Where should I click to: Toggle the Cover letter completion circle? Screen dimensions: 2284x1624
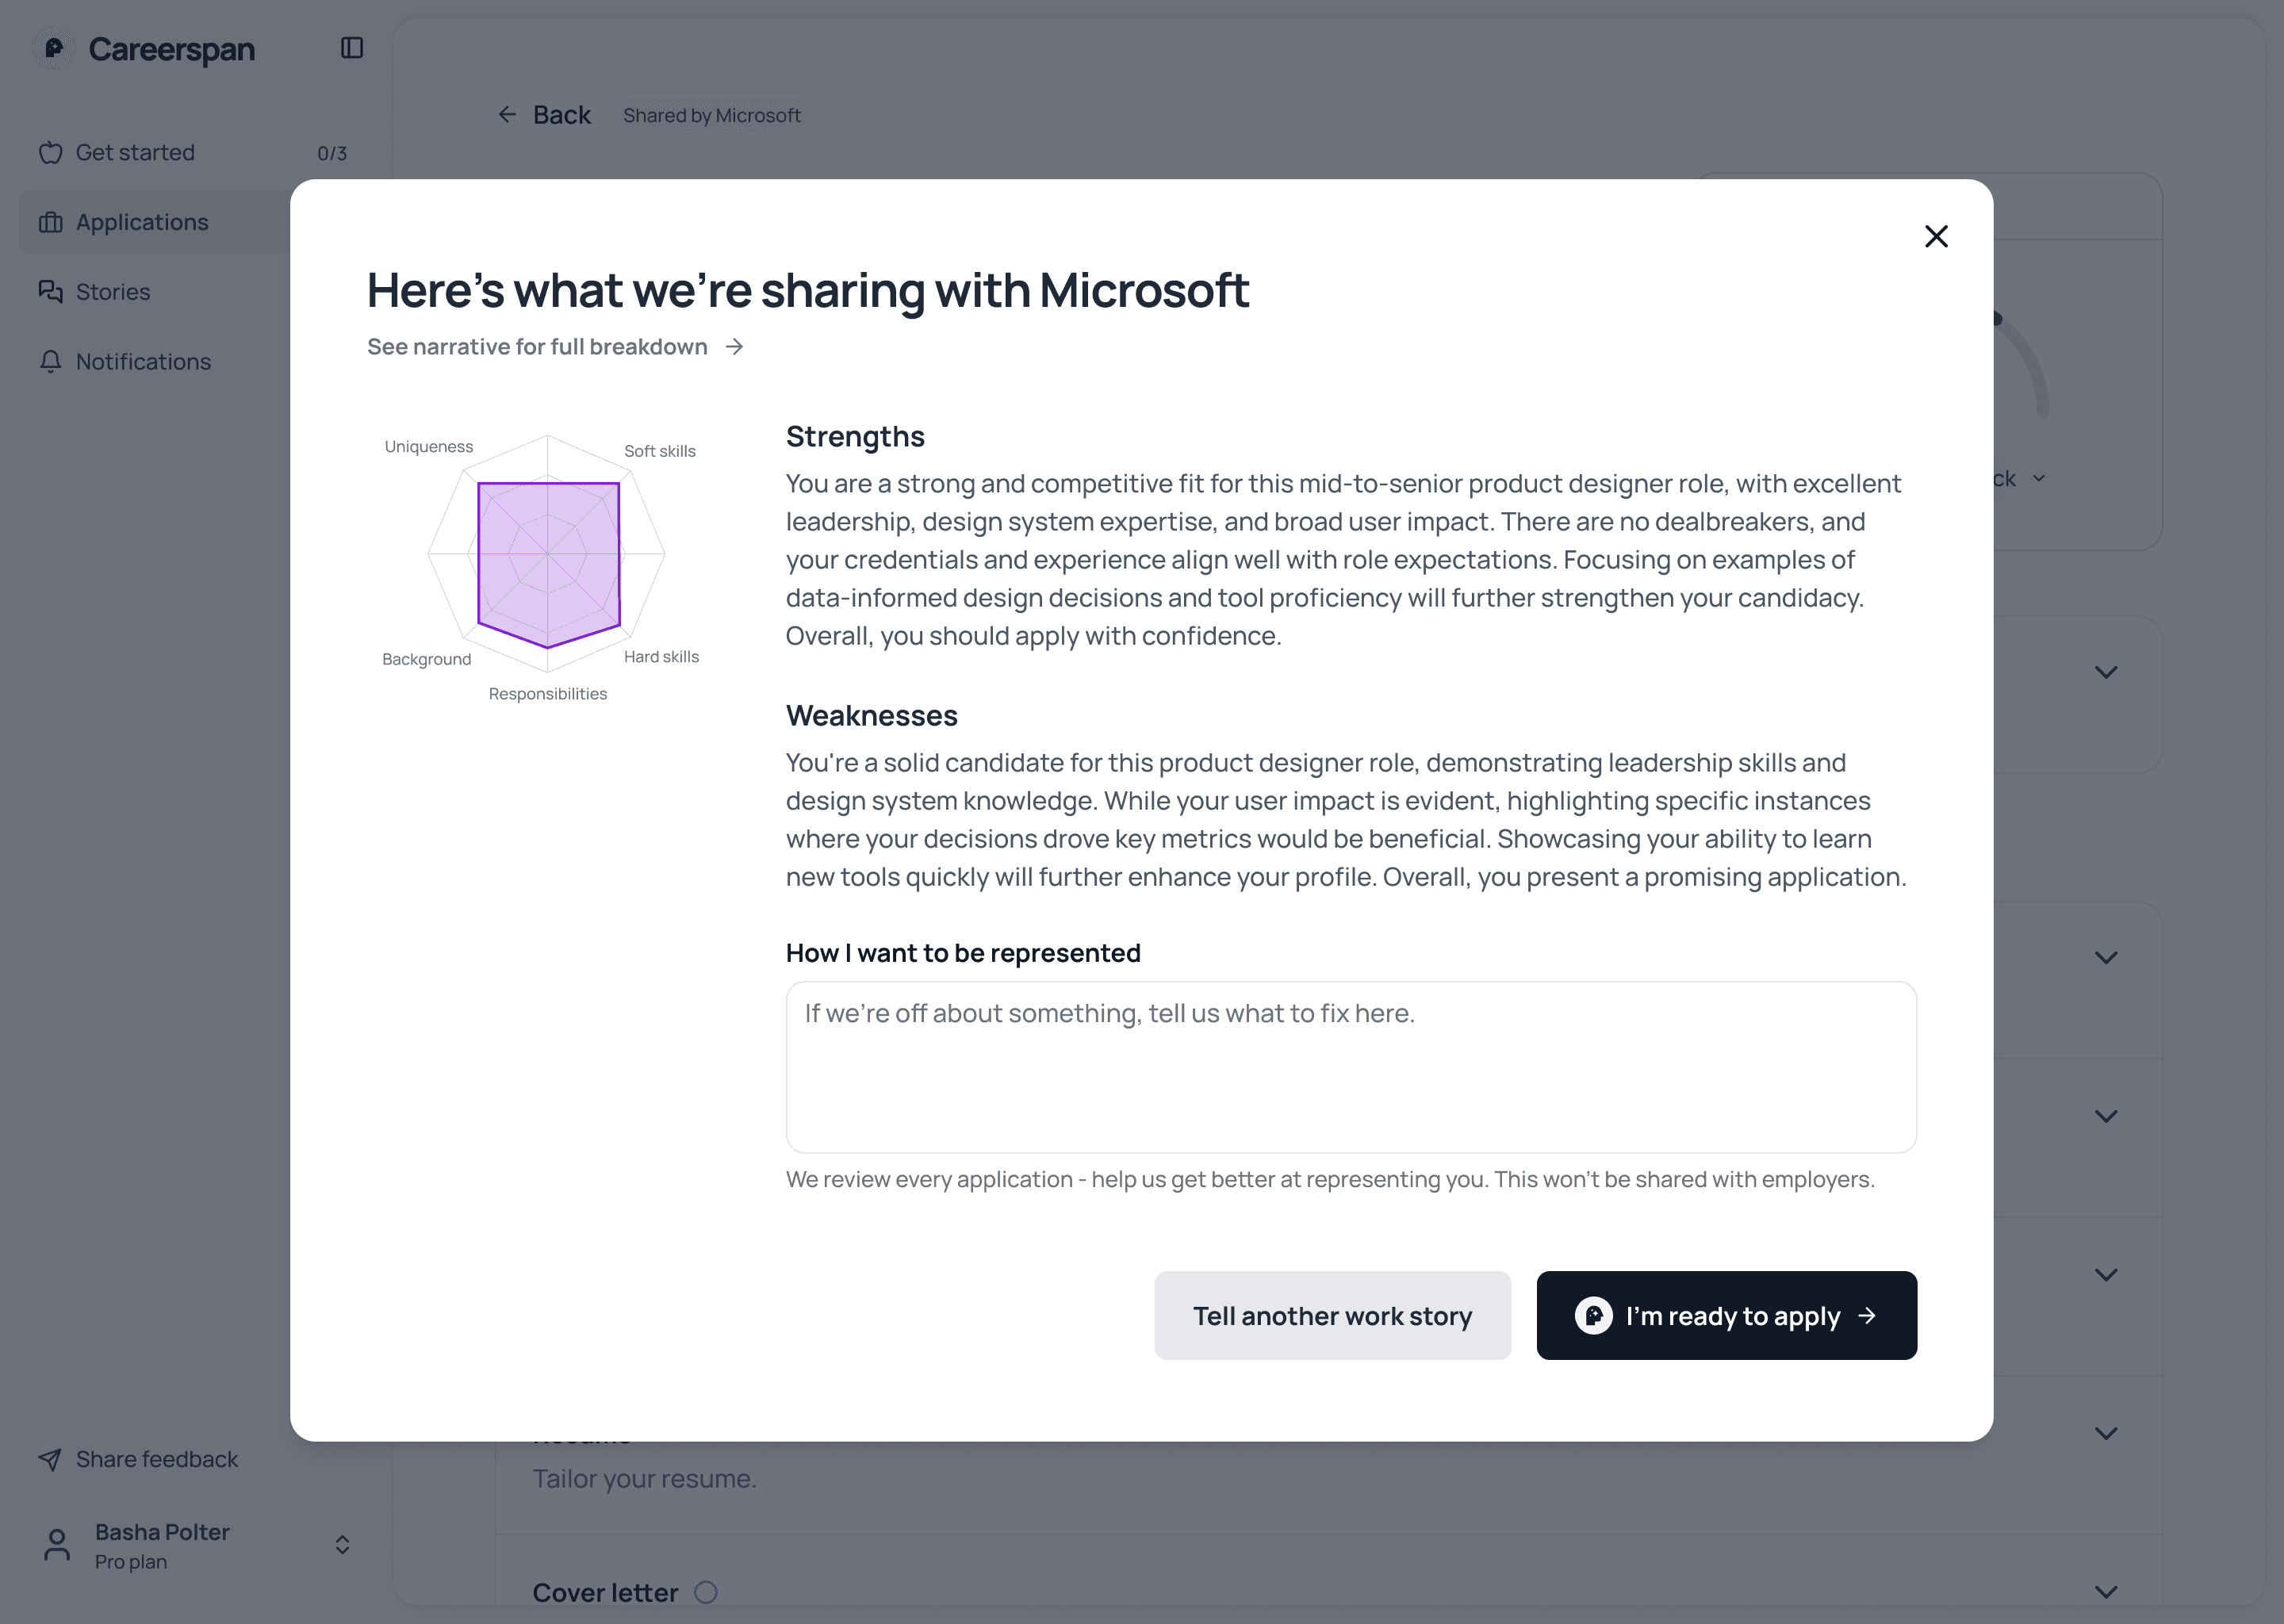click(706, 1592)
